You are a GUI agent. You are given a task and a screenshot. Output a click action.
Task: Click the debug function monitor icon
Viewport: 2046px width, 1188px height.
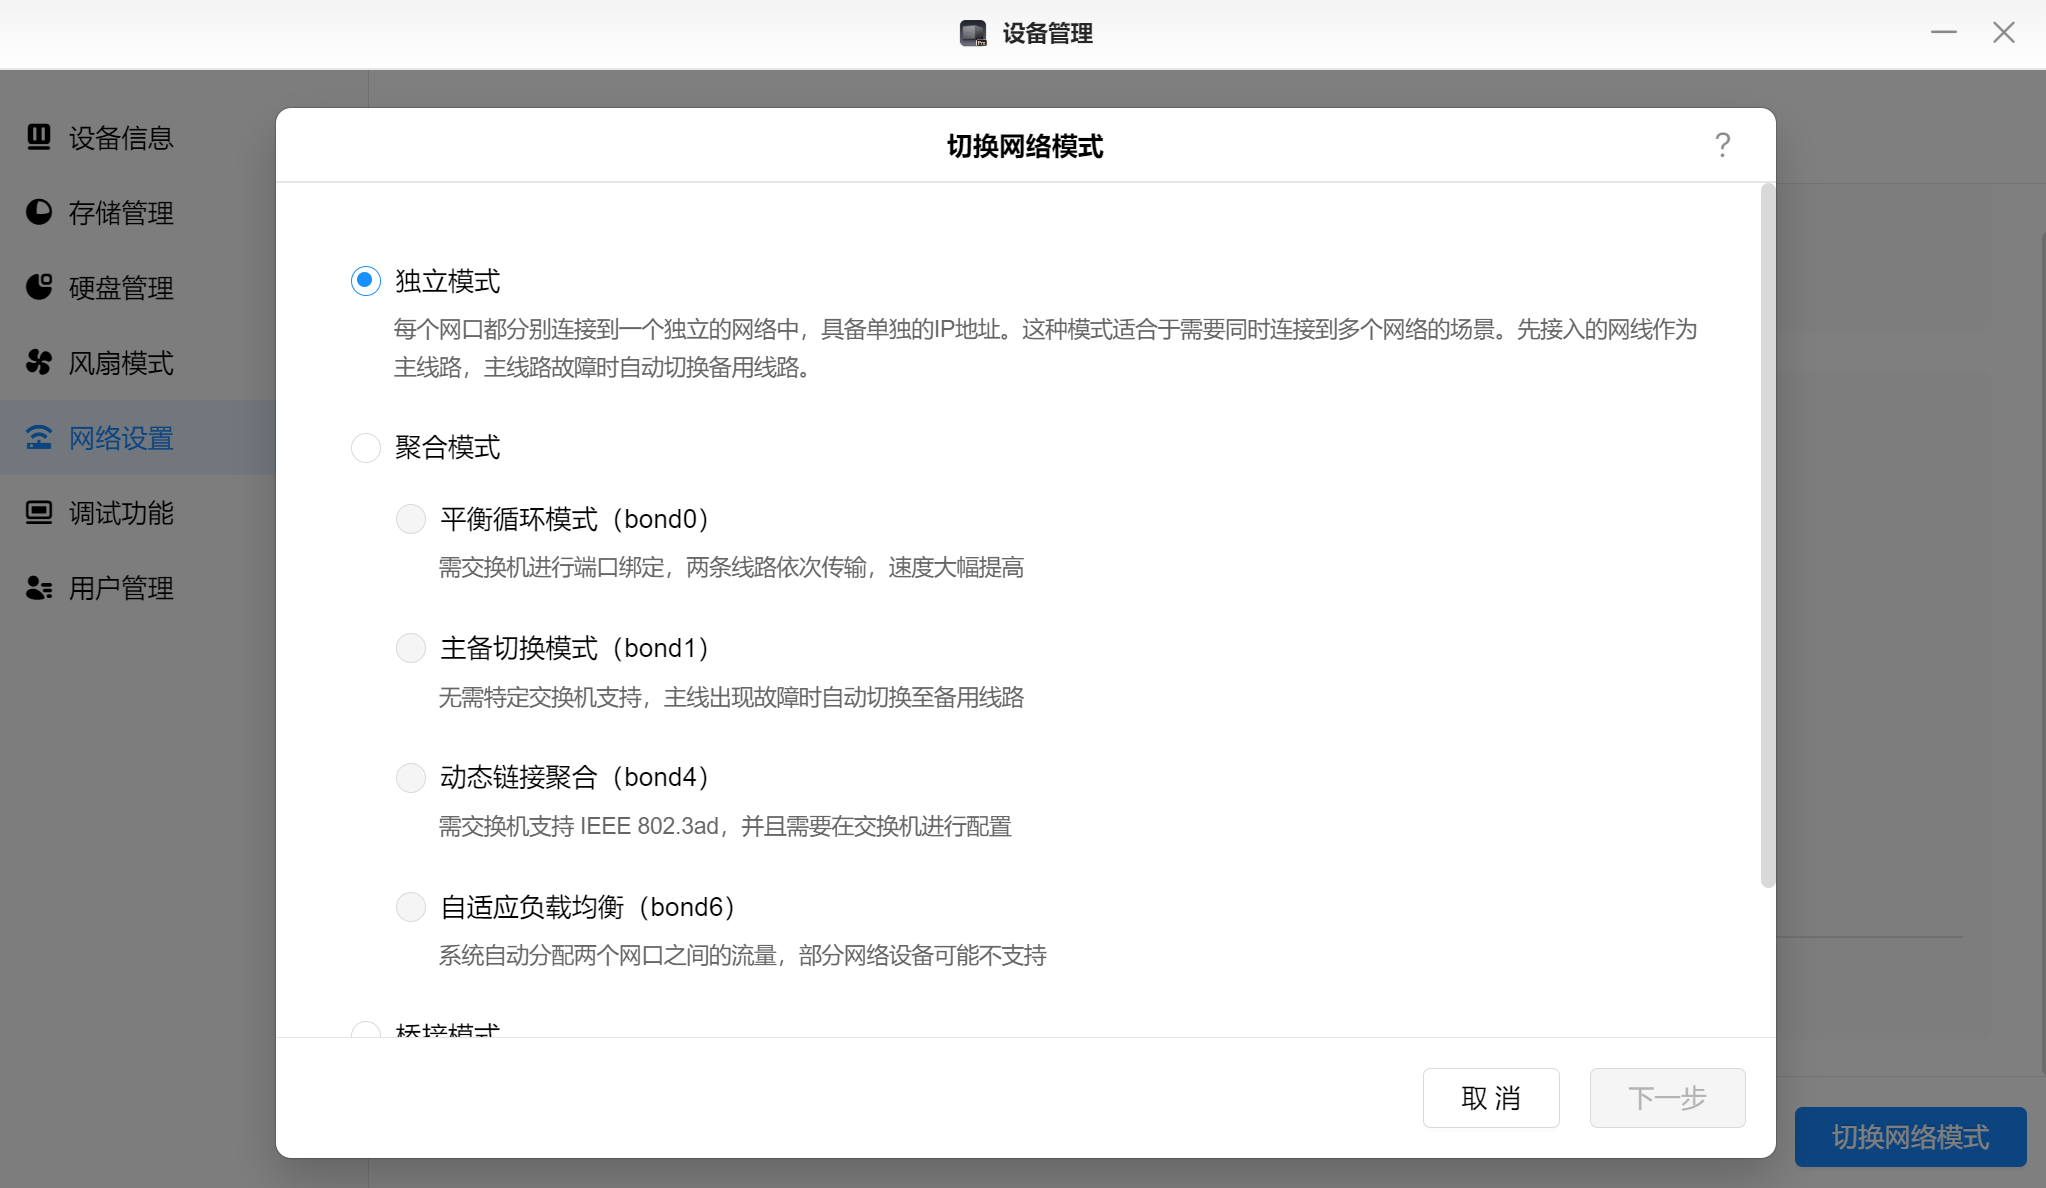(39, 512)
